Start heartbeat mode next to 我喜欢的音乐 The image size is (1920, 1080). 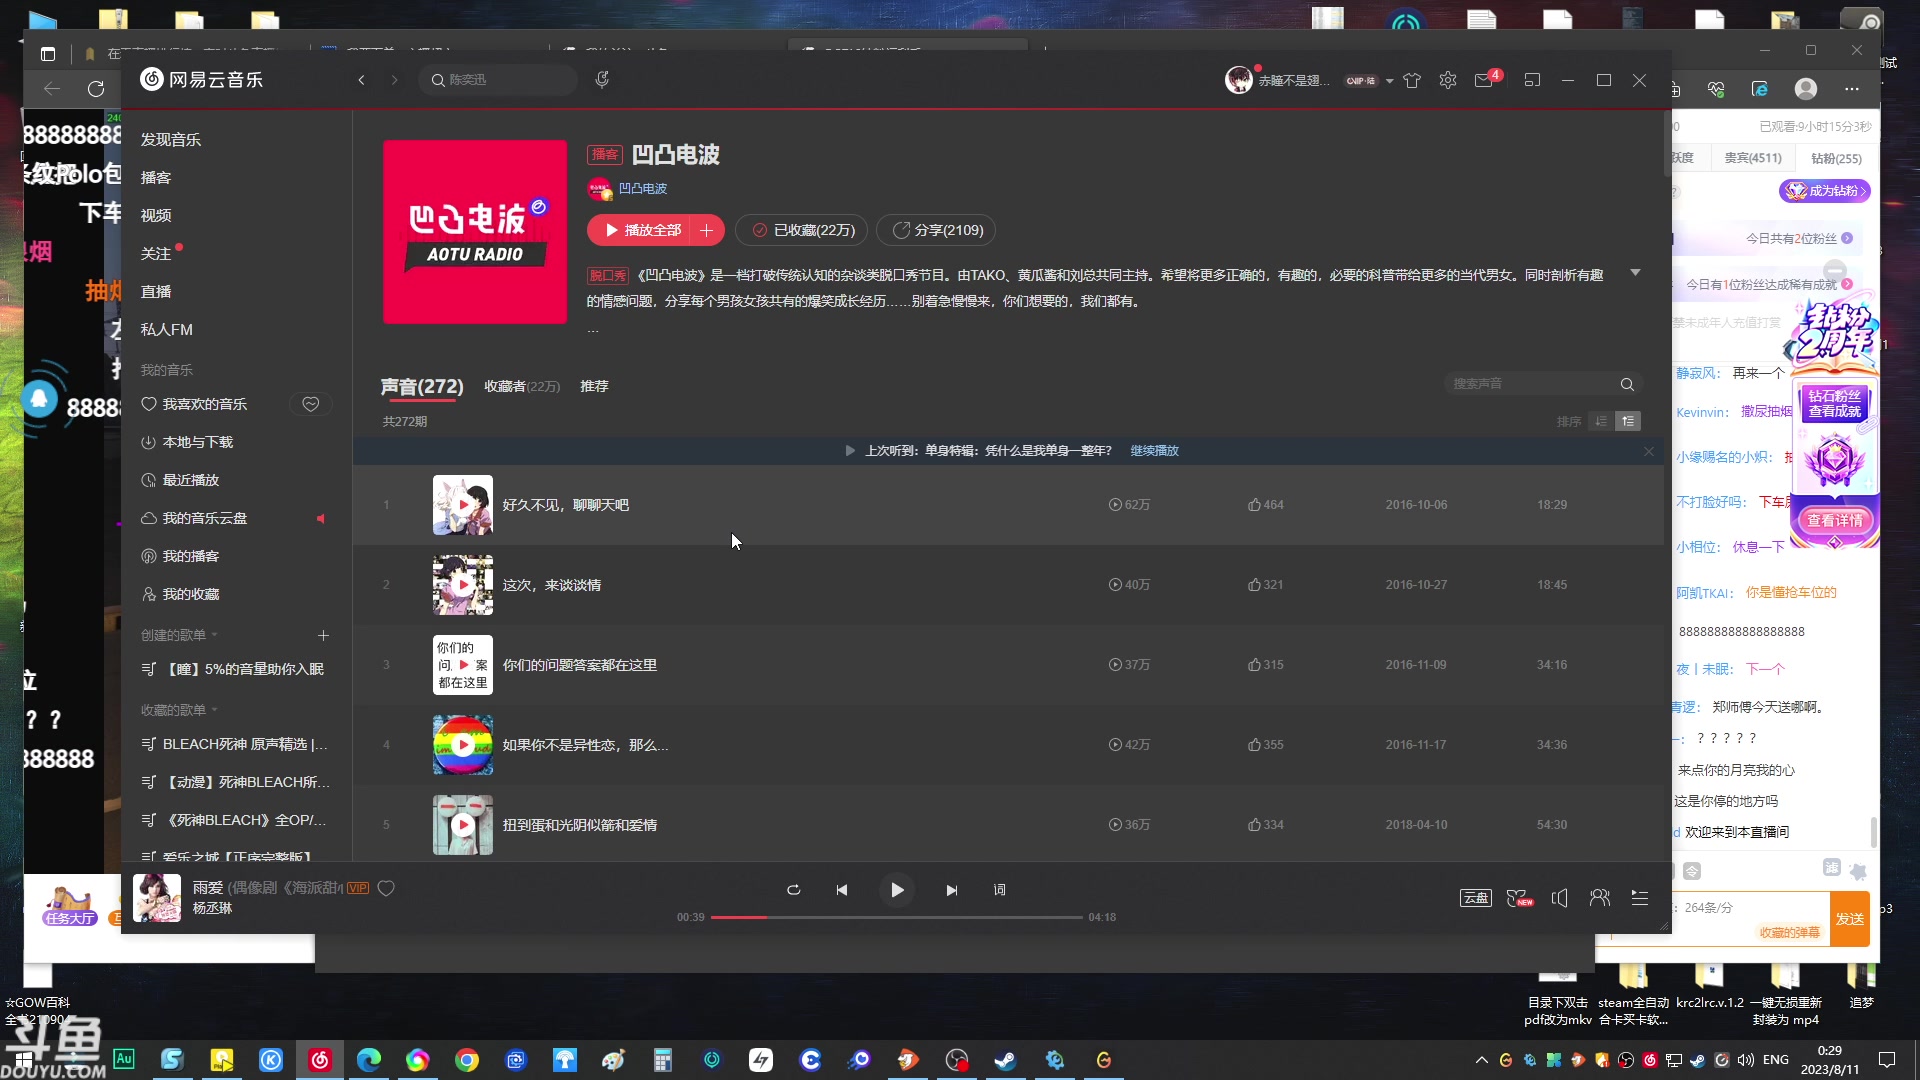[x=311, y=404]
